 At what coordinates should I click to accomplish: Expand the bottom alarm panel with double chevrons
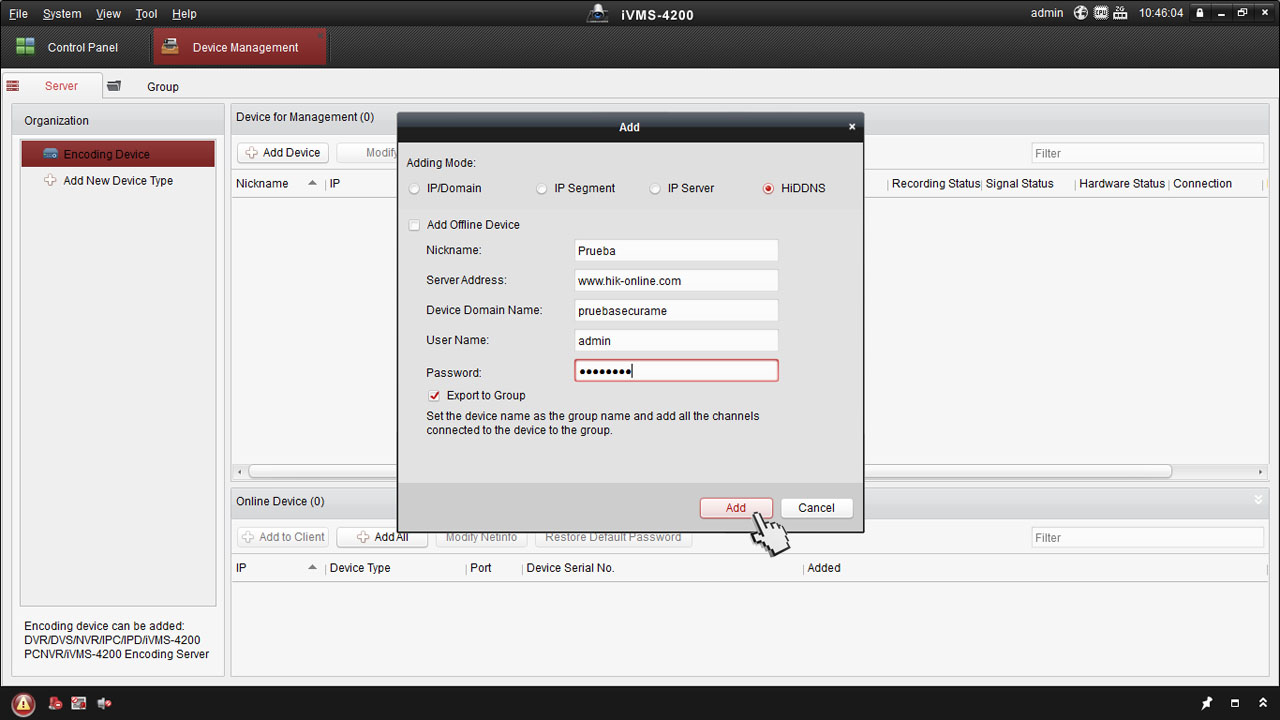click(1263, 703)
